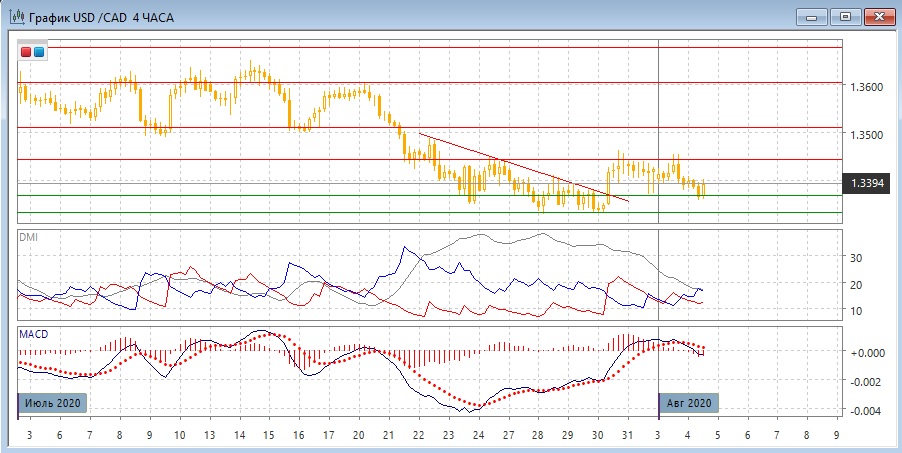Click date 24 on the time axis

click(478, 436)
